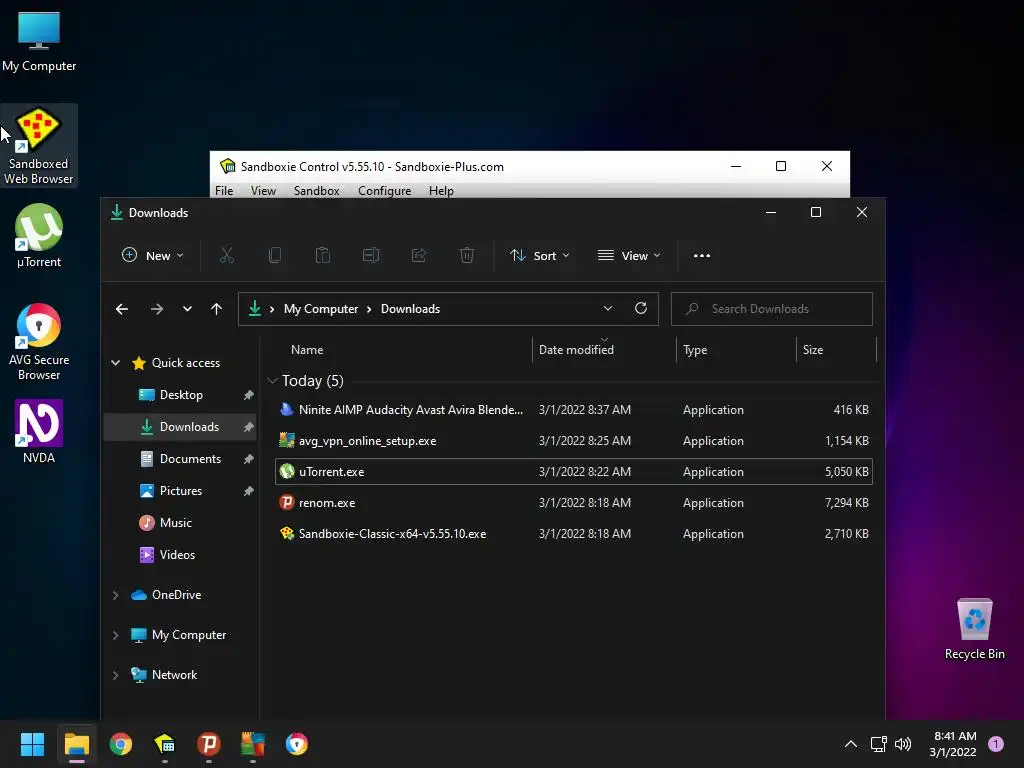1024x768 pixels.
Task: Expand the address bar history dropdown
Action: [608, 308]
